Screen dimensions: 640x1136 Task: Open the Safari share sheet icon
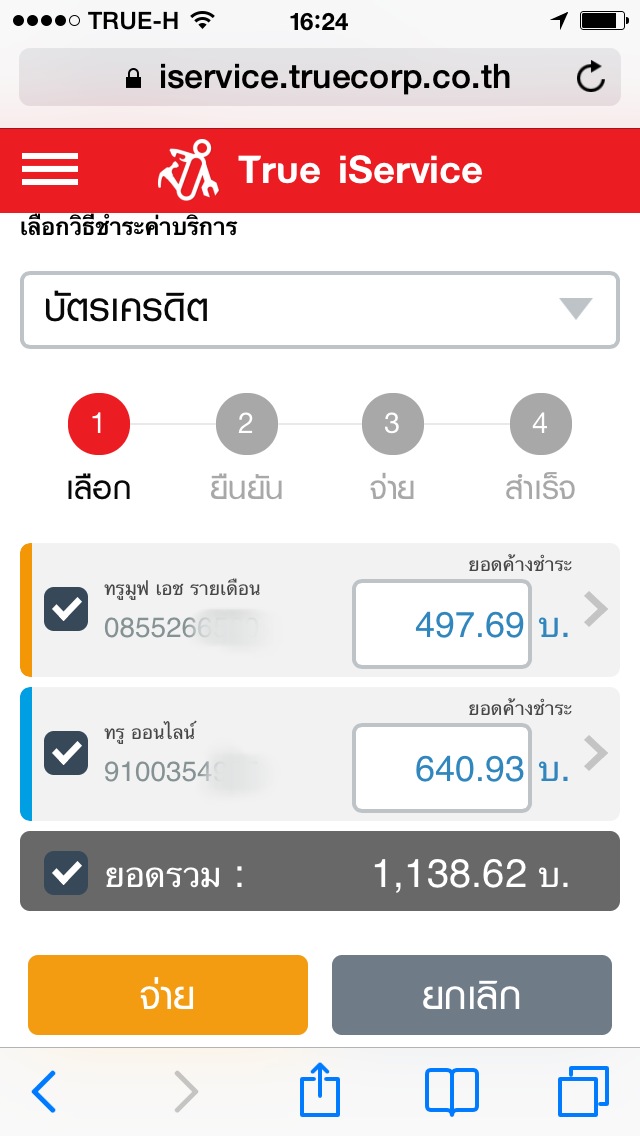pos(320,1089)
